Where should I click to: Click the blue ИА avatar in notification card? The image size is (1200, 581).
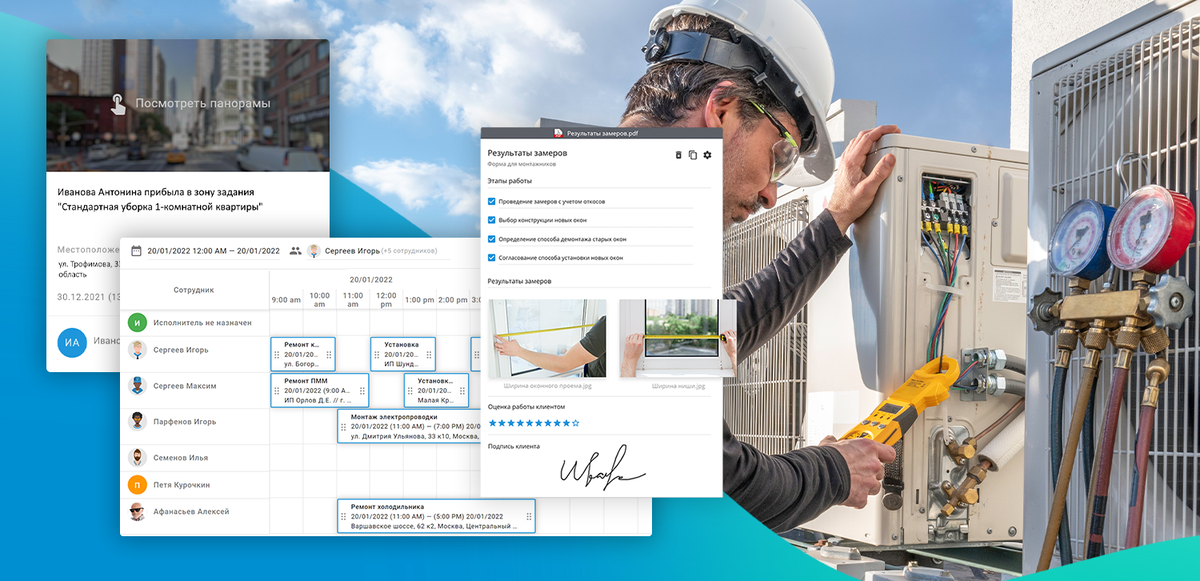pyautogui.click(x=72, y=343)
